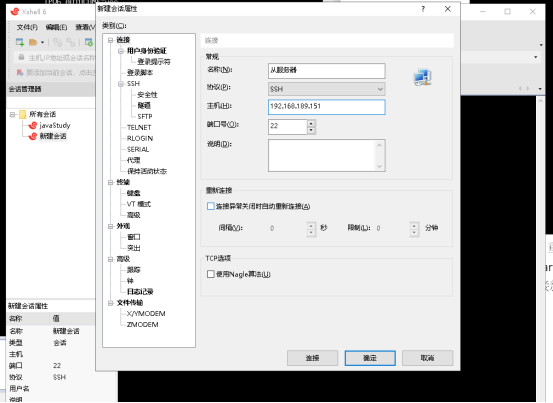Select SFTP in the category tree
Viewport: 553px width, 403px height.
[145, 116]
